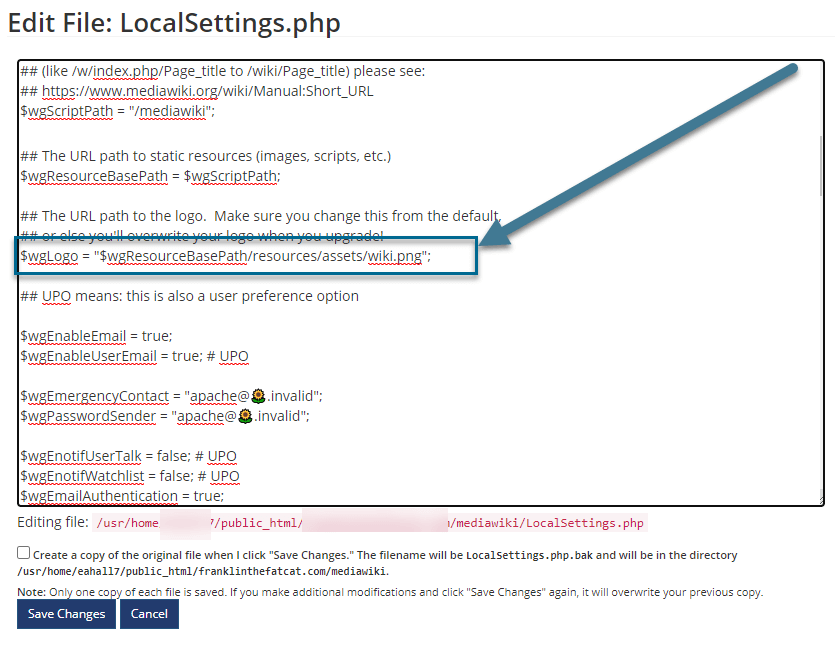Click the "Edit File: LocalSettings.php" heading
Viewport: 840px width, 647px height.
(x=174, y=22)
